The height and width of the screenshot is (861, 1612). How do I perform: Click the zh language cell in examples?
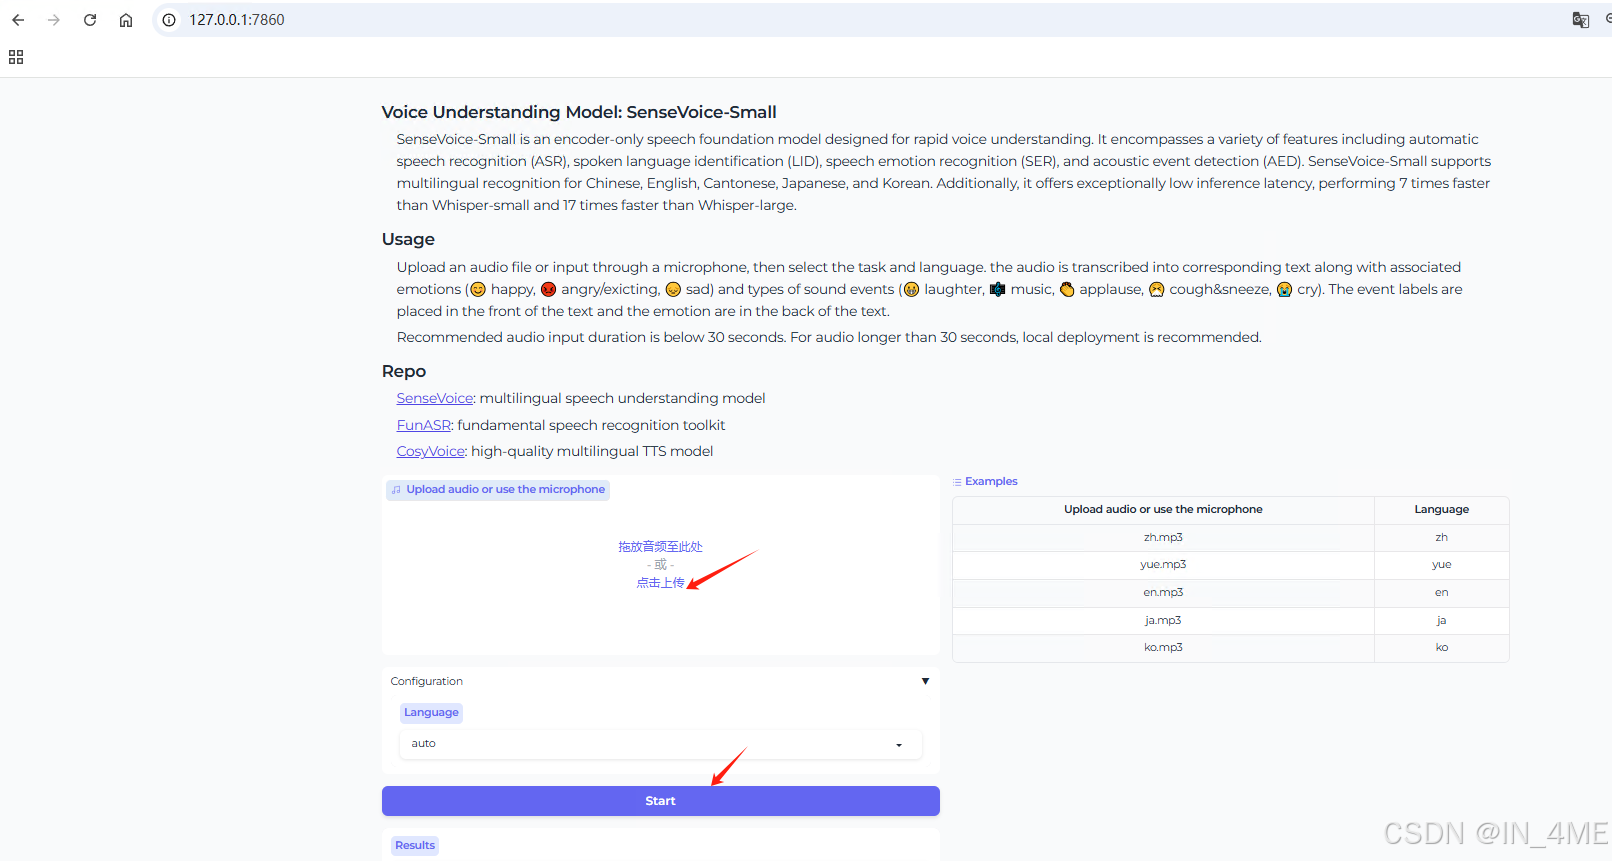pos(1441,538)
